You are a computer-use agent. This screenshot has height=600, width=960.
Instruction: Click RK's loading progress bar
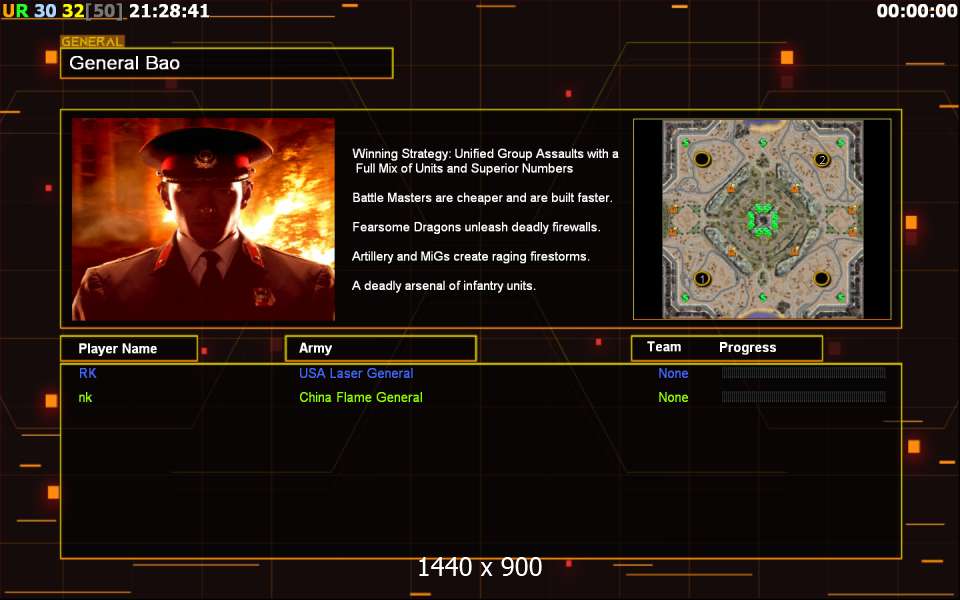[x=803, y=373]
